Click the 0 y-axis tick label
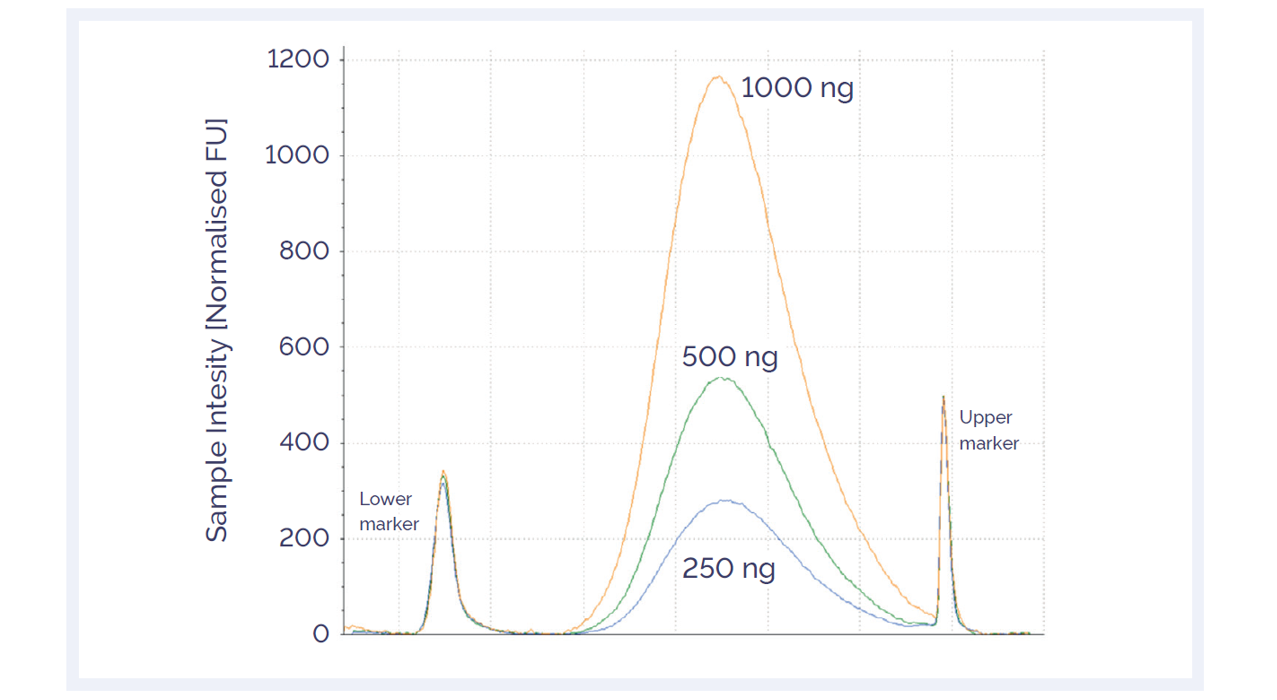Screen dimensions: 1277x700 point(320,634)
